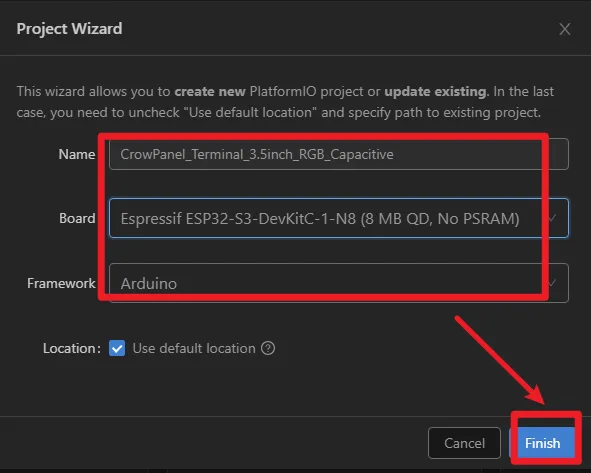Select the Name field label
Screen dimensions: 591x473
coord(77,154)
